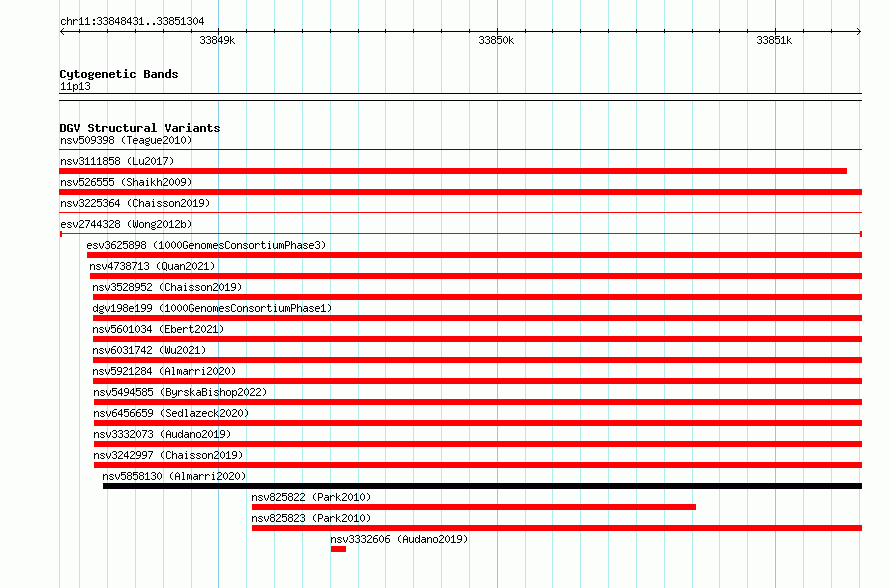
Task: Click the nsv509398 (Teague2010) variant label
Action: (126, 140)
